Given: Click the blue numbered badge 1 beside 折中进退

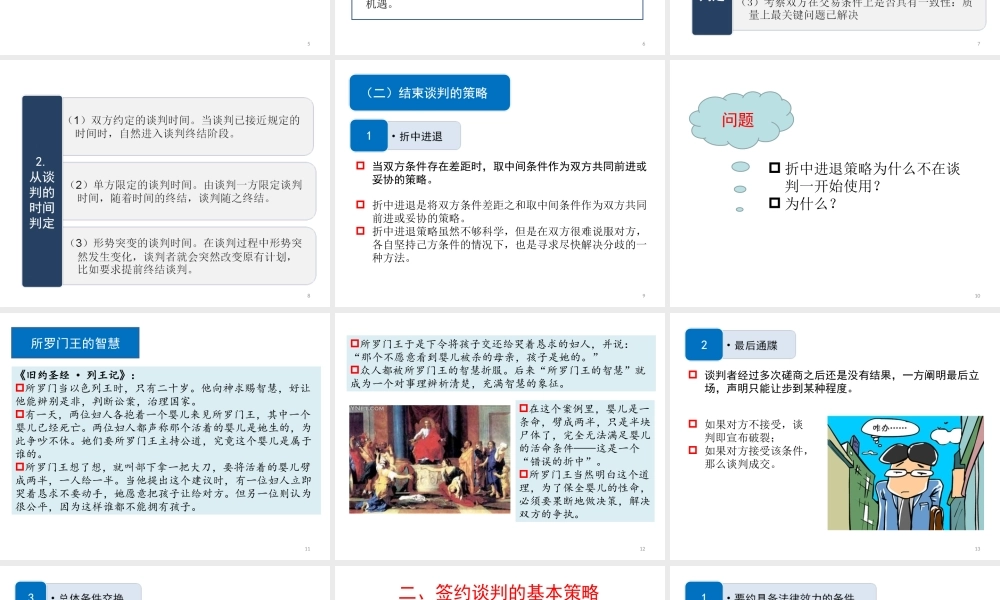Looking at the screenshot, I should 368,135.
